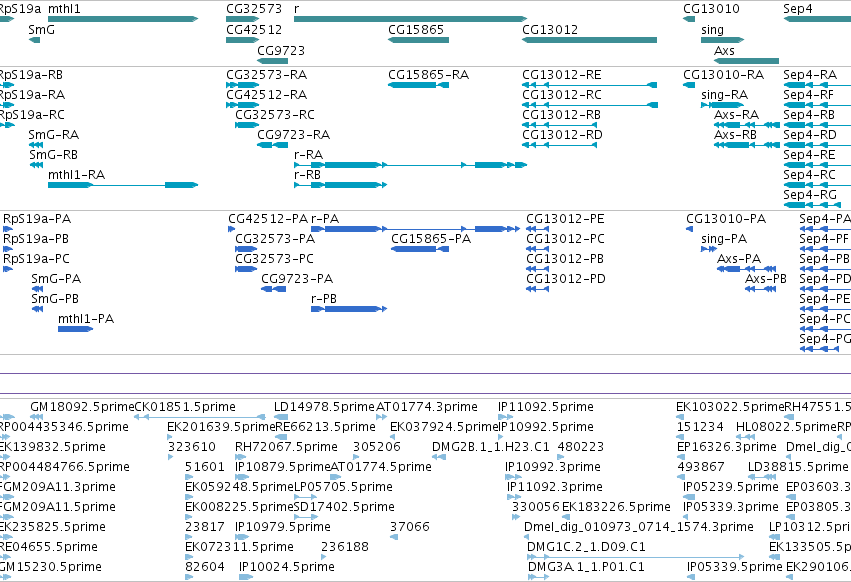Select the r-PB protein label

coord(324,299)
